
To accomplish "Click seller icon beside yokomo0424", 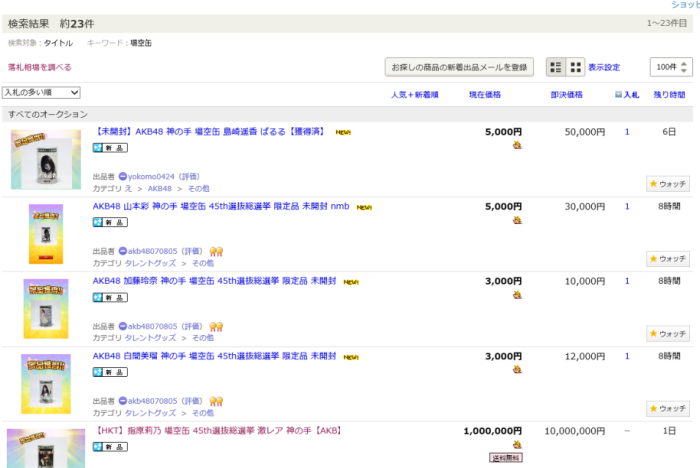I will [123, 176].
